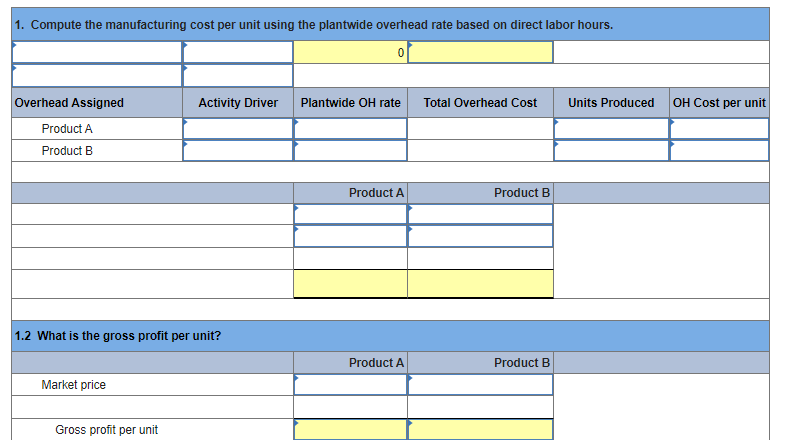Select the Product B cell below Market price
The height and width of the screenshot is (440, 785).
(481, 407)
